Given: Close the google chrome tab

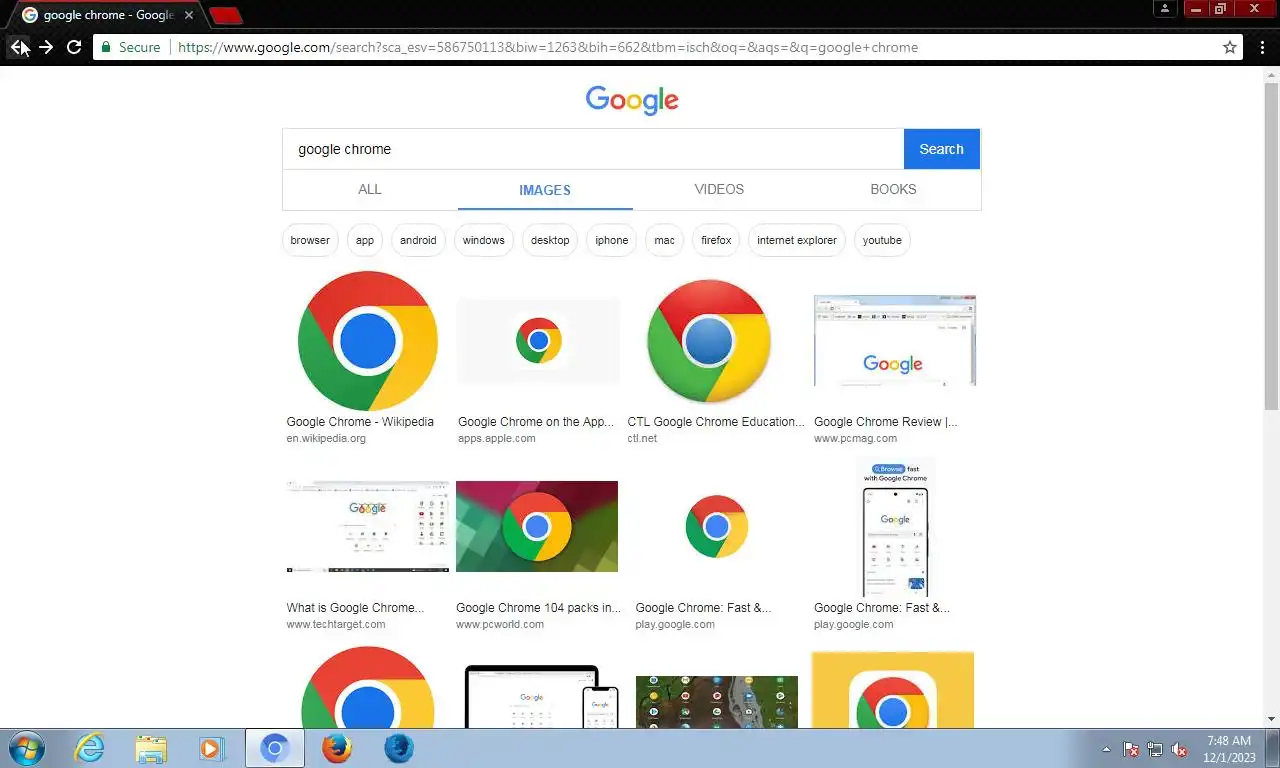Looking at the screenshot, I should tap(189, 15).
